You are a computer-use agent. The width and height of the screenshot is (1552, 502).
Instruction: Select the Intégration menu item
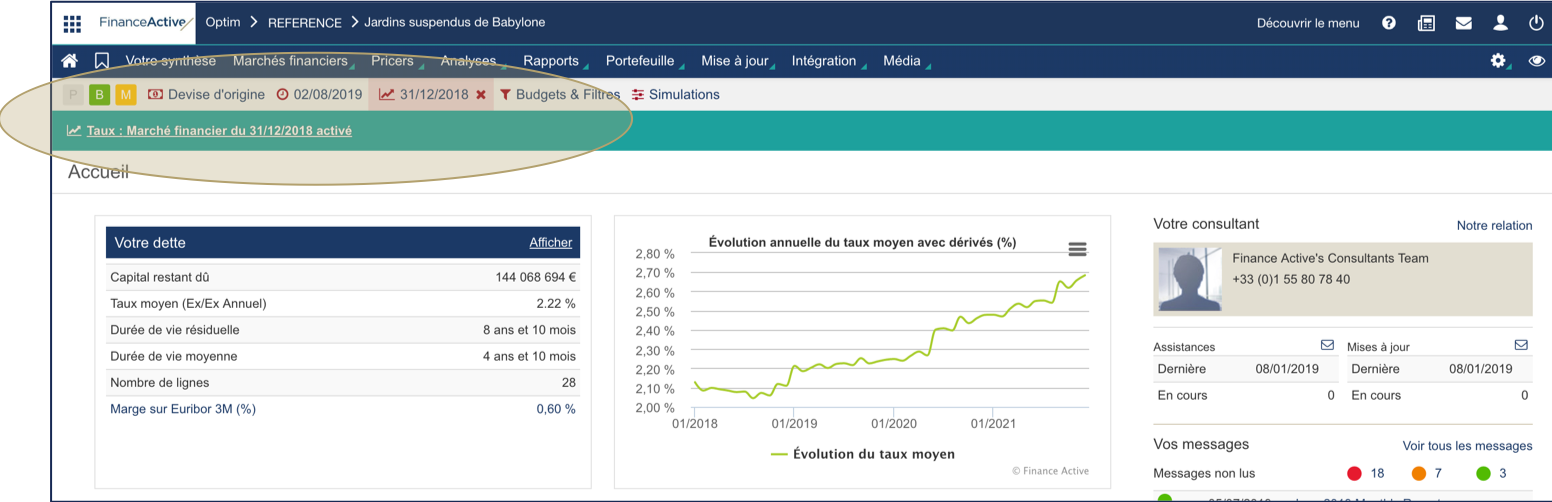[x=824, y=61]
